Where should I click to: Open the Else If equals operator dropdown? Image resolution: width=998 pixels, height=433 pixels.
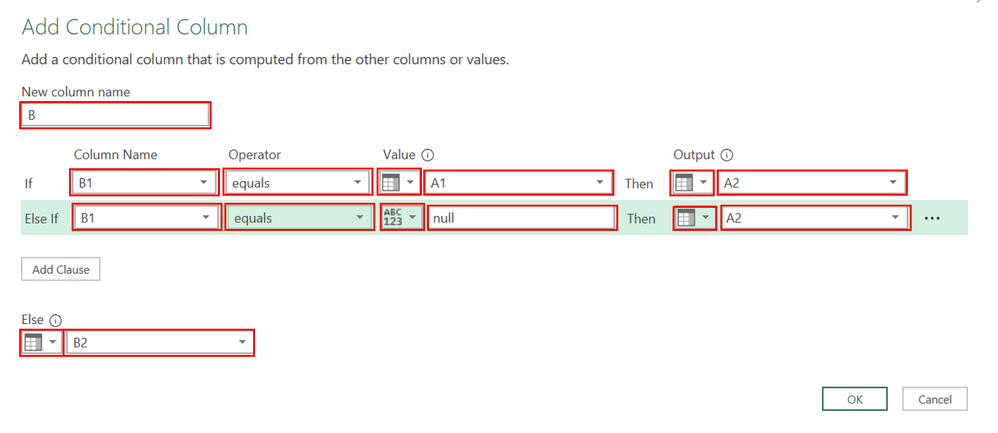tap(358, 218)
